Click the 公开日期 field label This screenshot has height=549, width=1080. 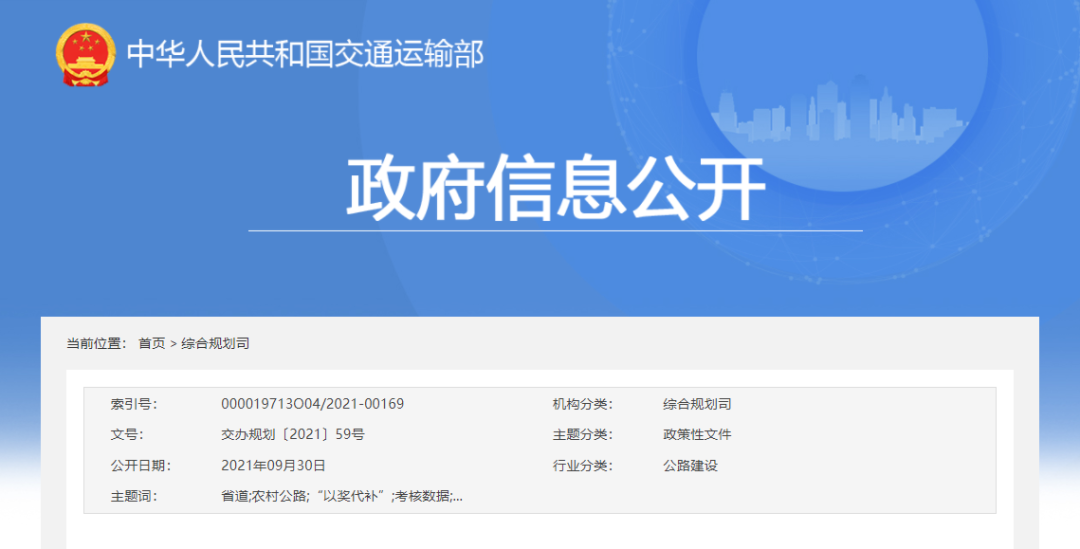(141, 466)
